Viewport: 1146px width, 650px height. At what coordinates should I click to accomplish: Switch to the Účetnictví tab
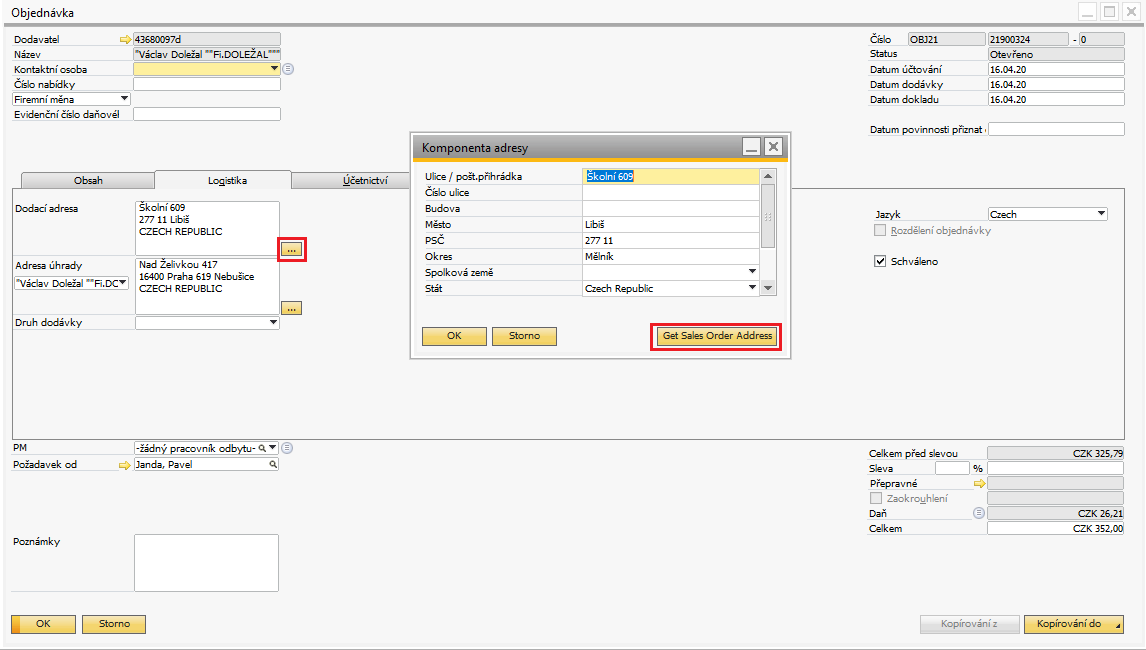click(x=352, y=181)
